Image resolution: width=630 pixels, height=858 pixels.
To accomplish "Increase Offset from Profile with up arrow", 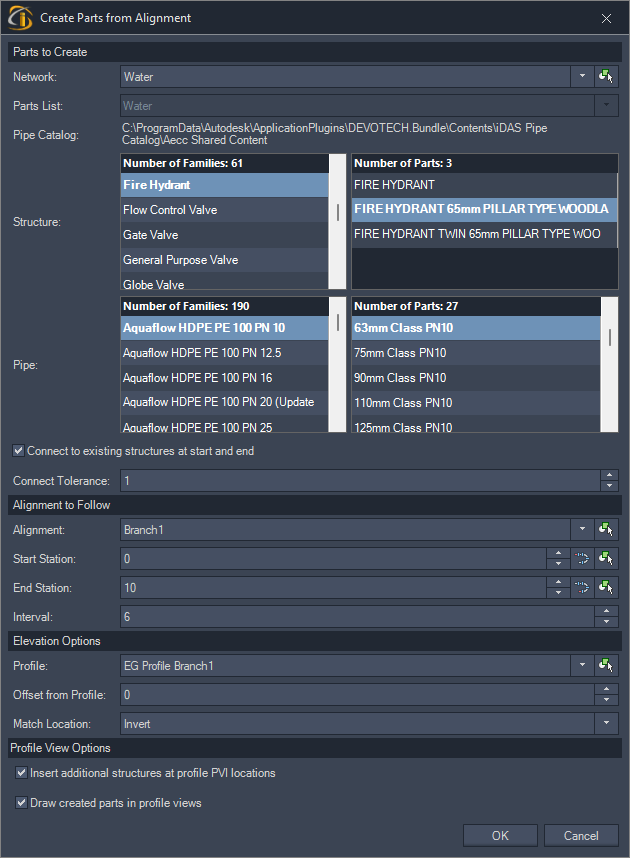I will [x=606, y=689].
